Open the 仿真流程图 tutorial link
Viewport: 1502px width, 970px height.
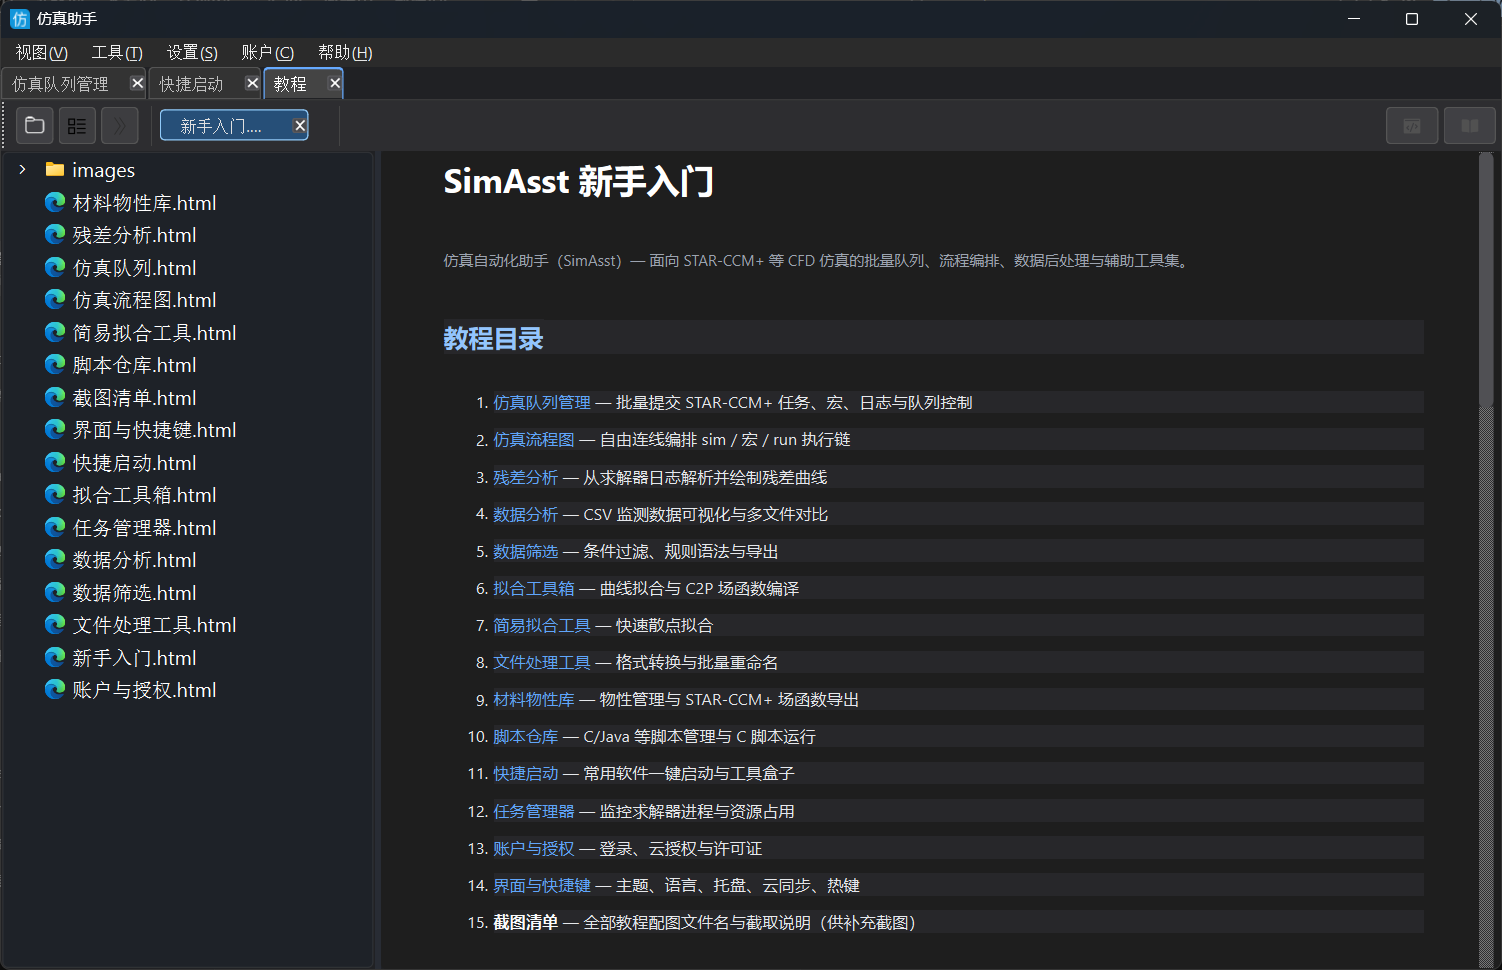[x=534, y=440]
